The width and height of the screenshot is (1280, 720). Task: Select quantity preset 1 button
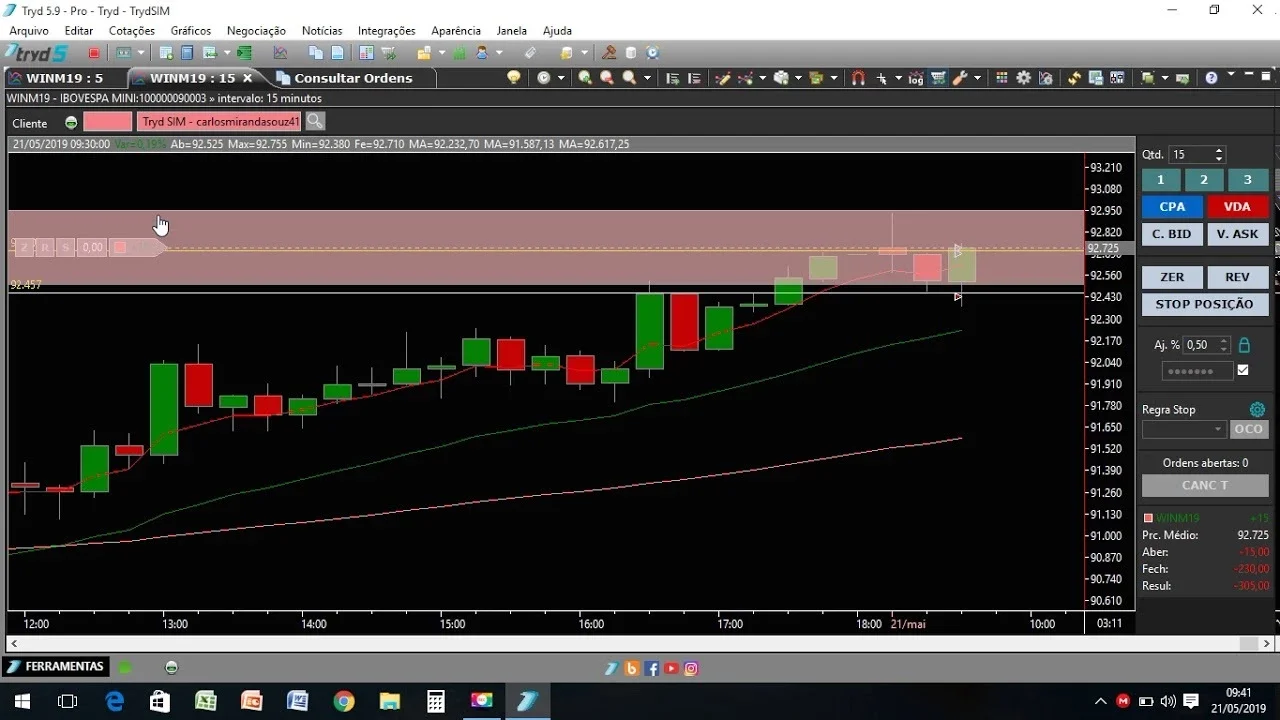1161,180
